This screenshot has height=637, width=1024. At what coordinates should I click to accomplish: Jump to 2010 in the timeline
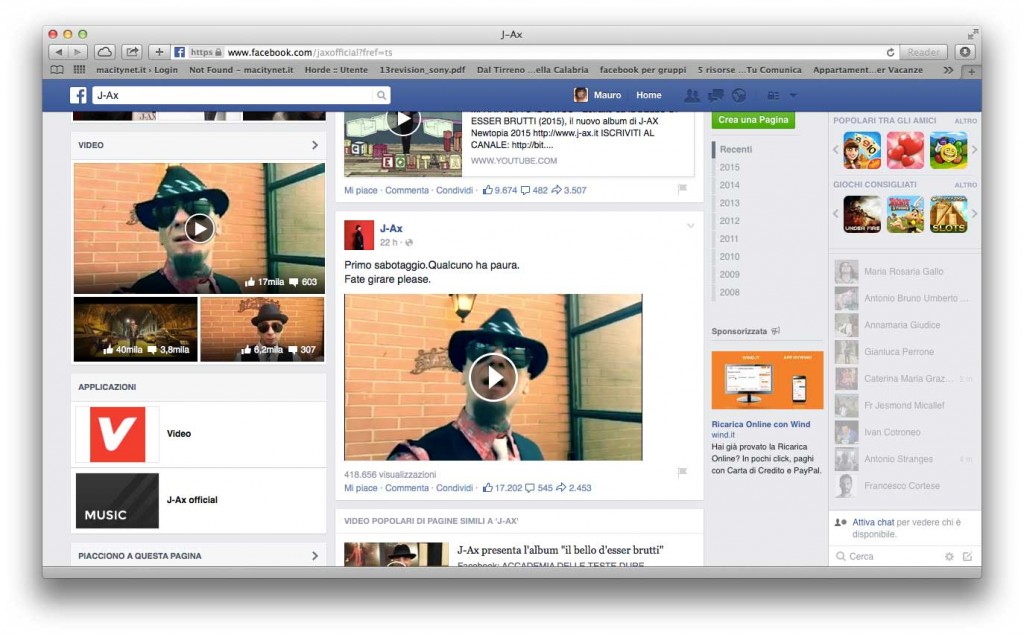729,257
